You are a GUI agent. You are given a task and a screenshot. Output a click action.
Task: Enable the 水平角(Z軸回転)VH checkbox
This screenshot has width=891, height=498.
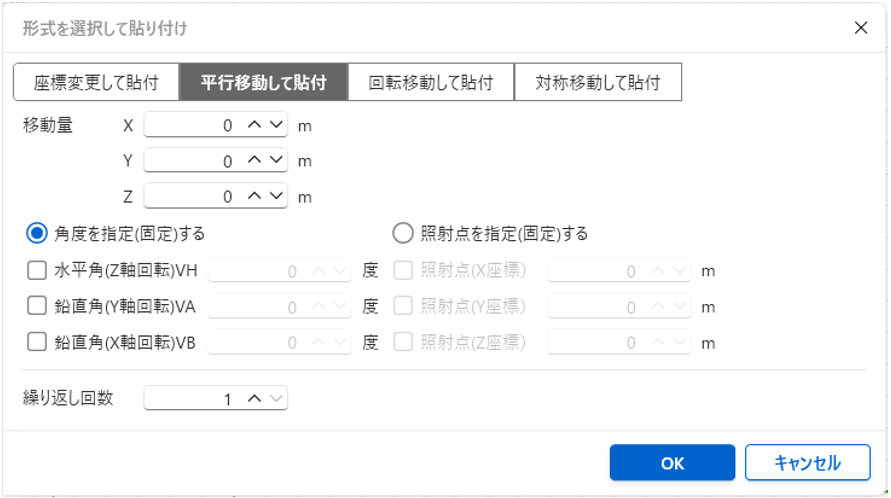coord(37,270)
